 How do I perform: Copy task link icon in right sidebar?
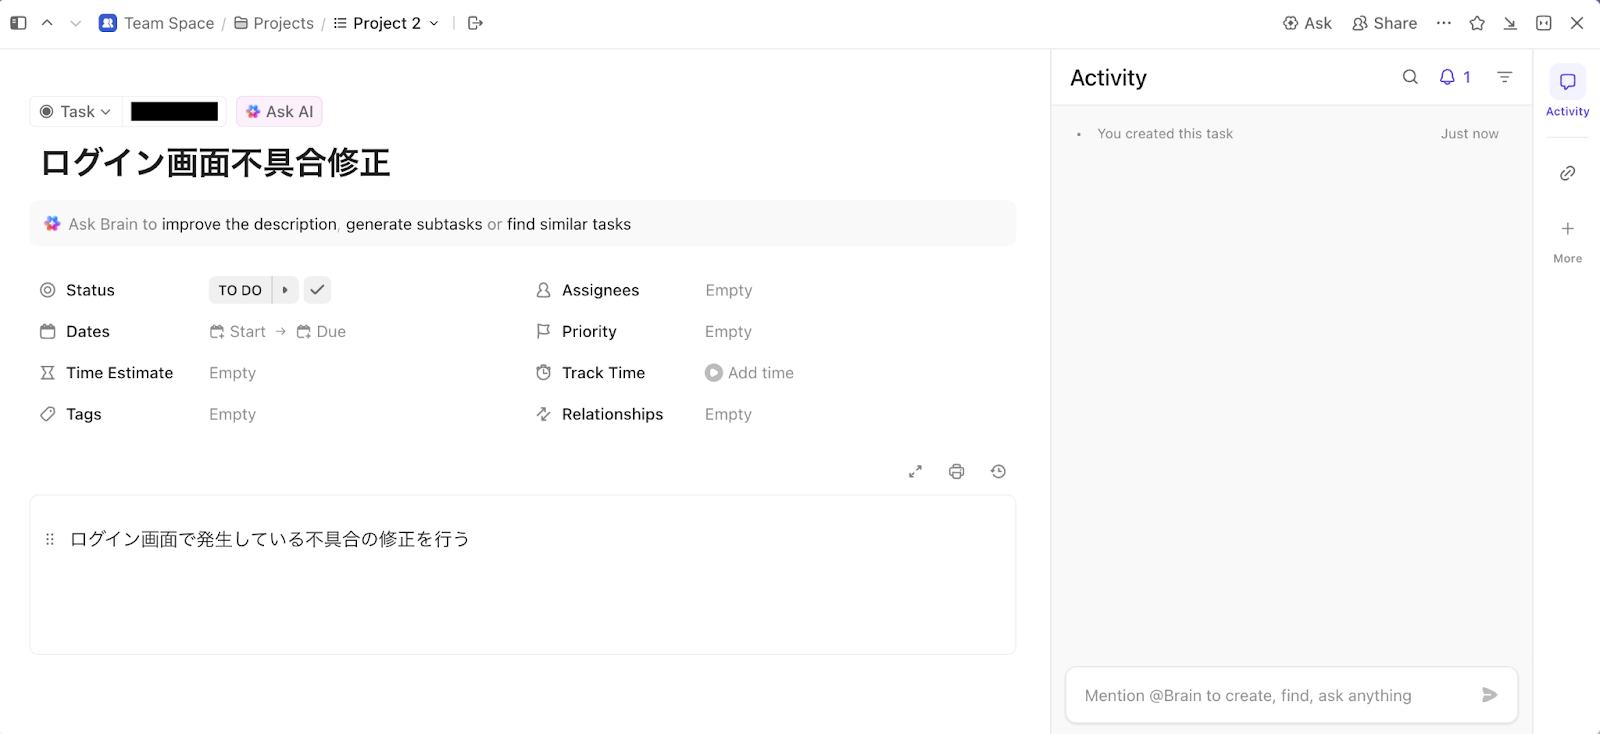1568,174
